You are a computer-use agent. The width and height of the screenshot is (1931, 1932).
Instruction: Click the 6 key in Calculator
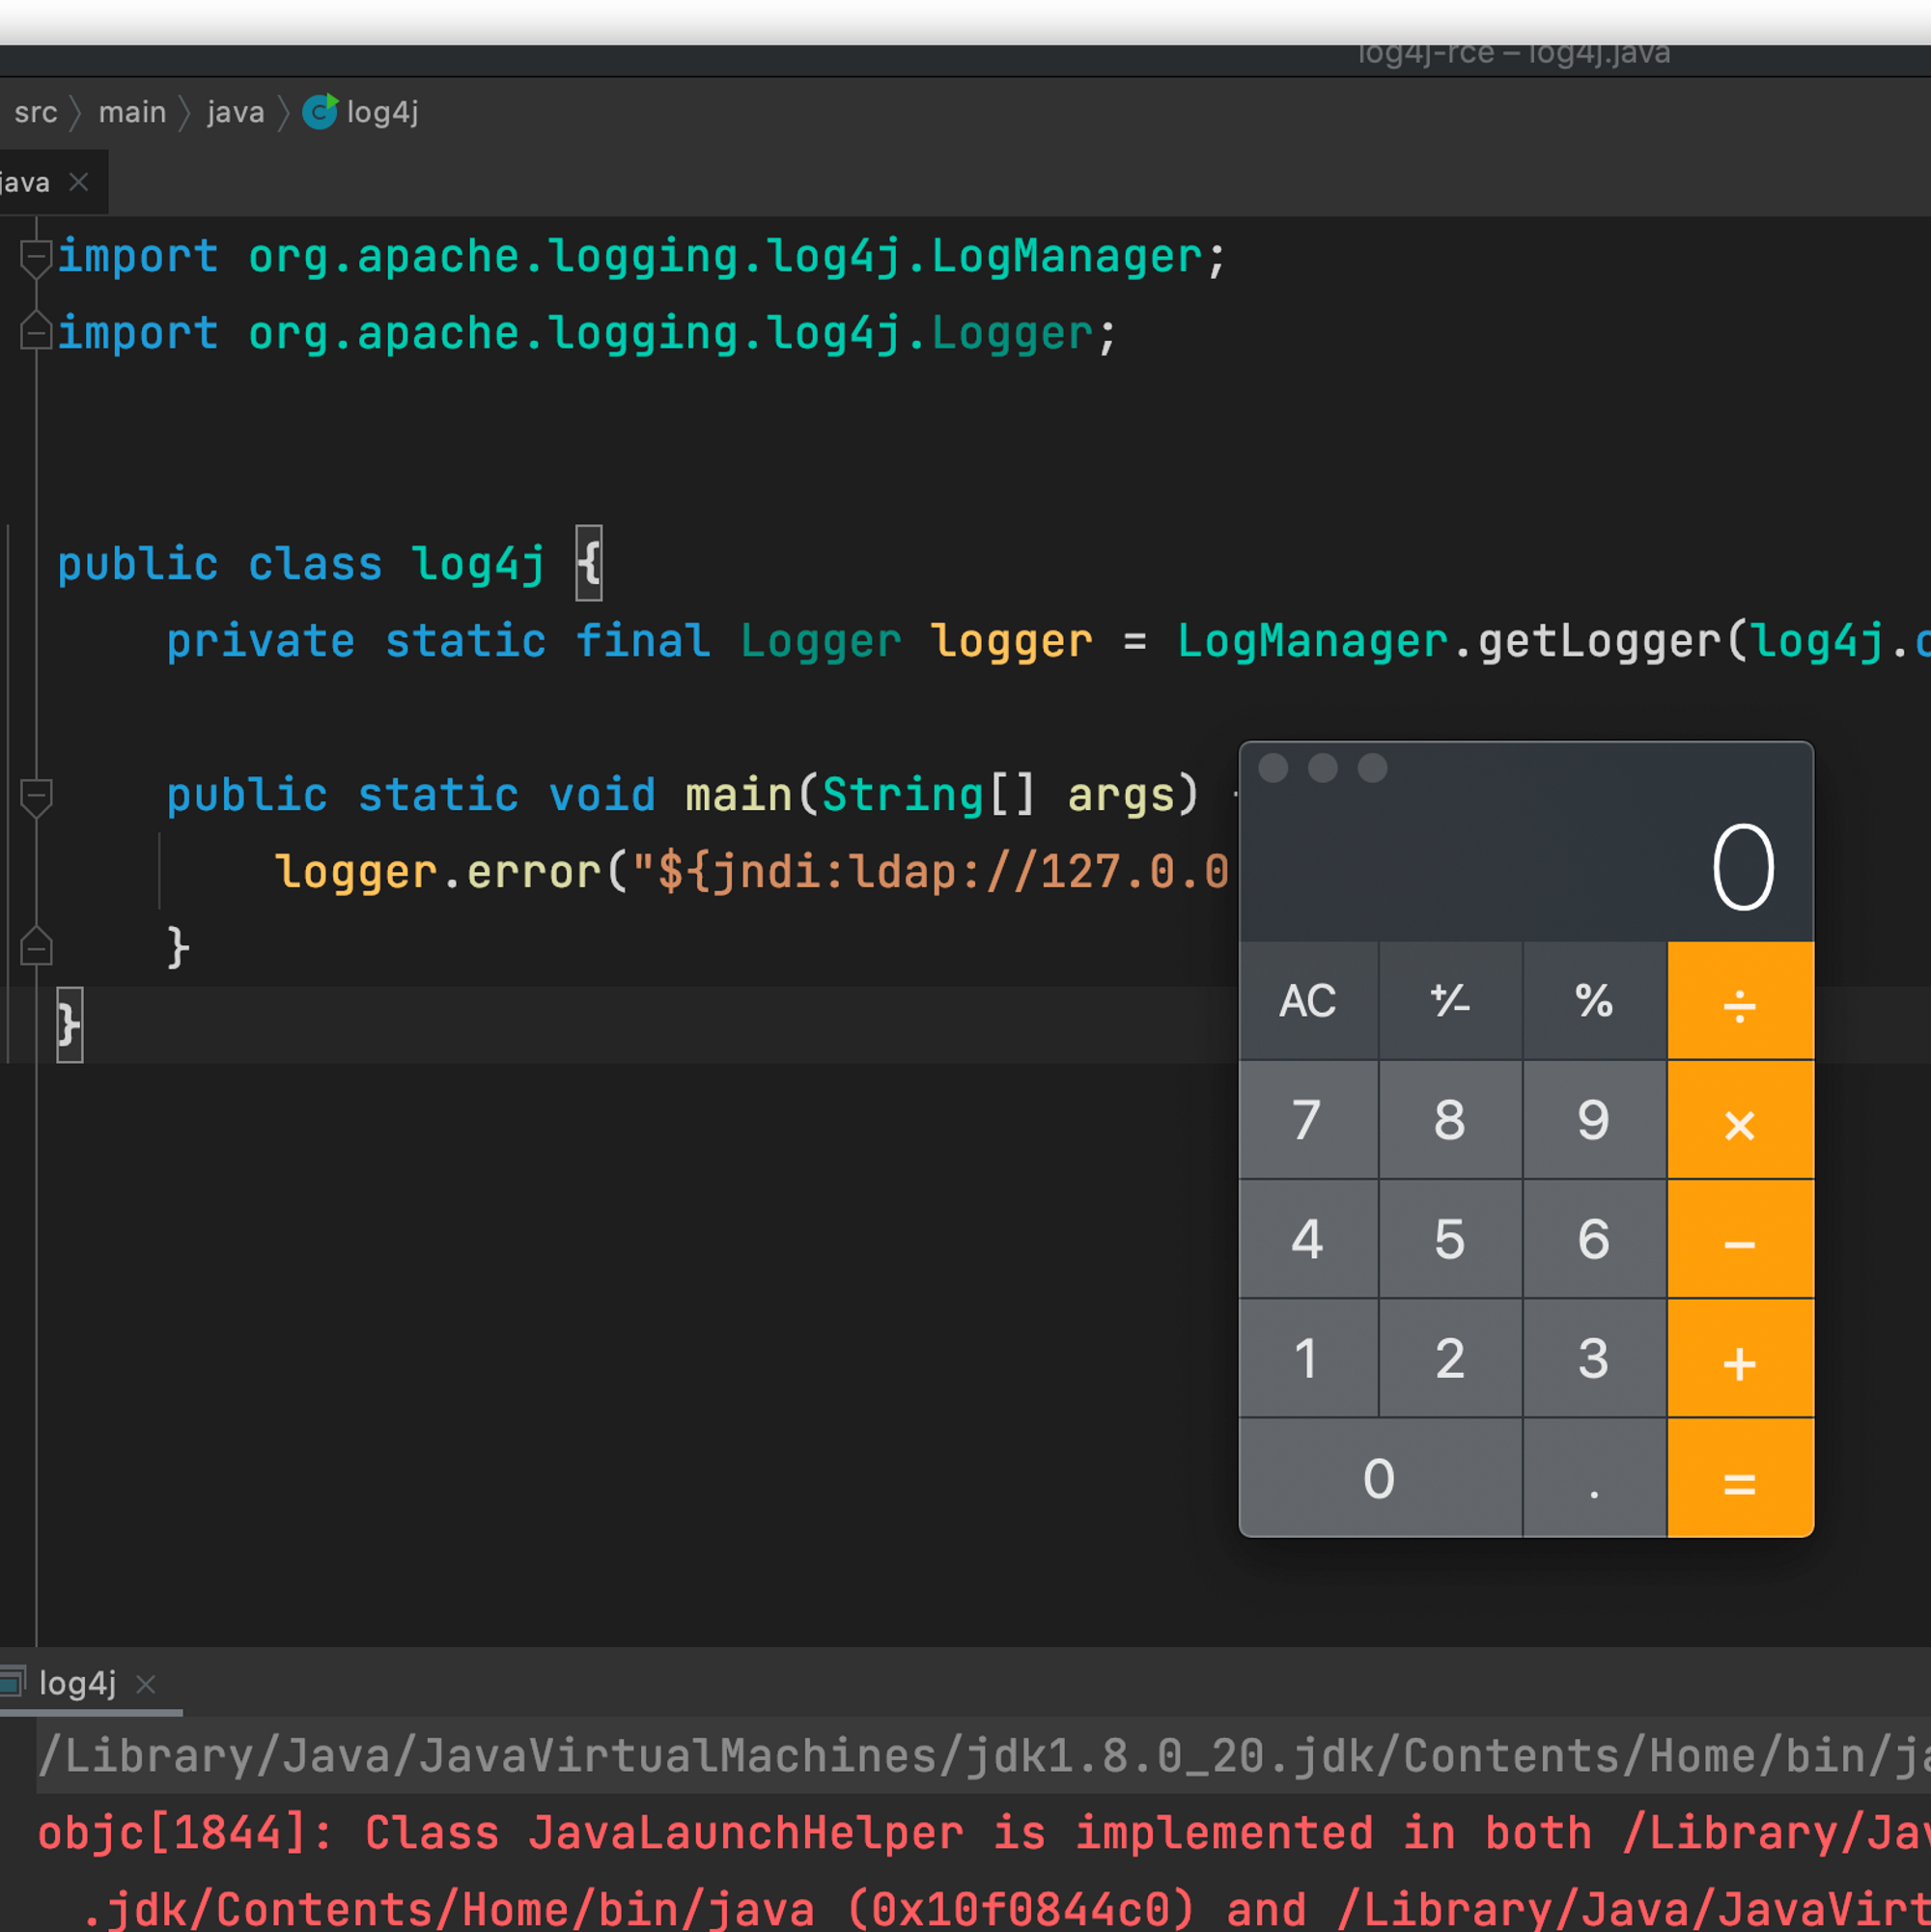point(1594,1239)
